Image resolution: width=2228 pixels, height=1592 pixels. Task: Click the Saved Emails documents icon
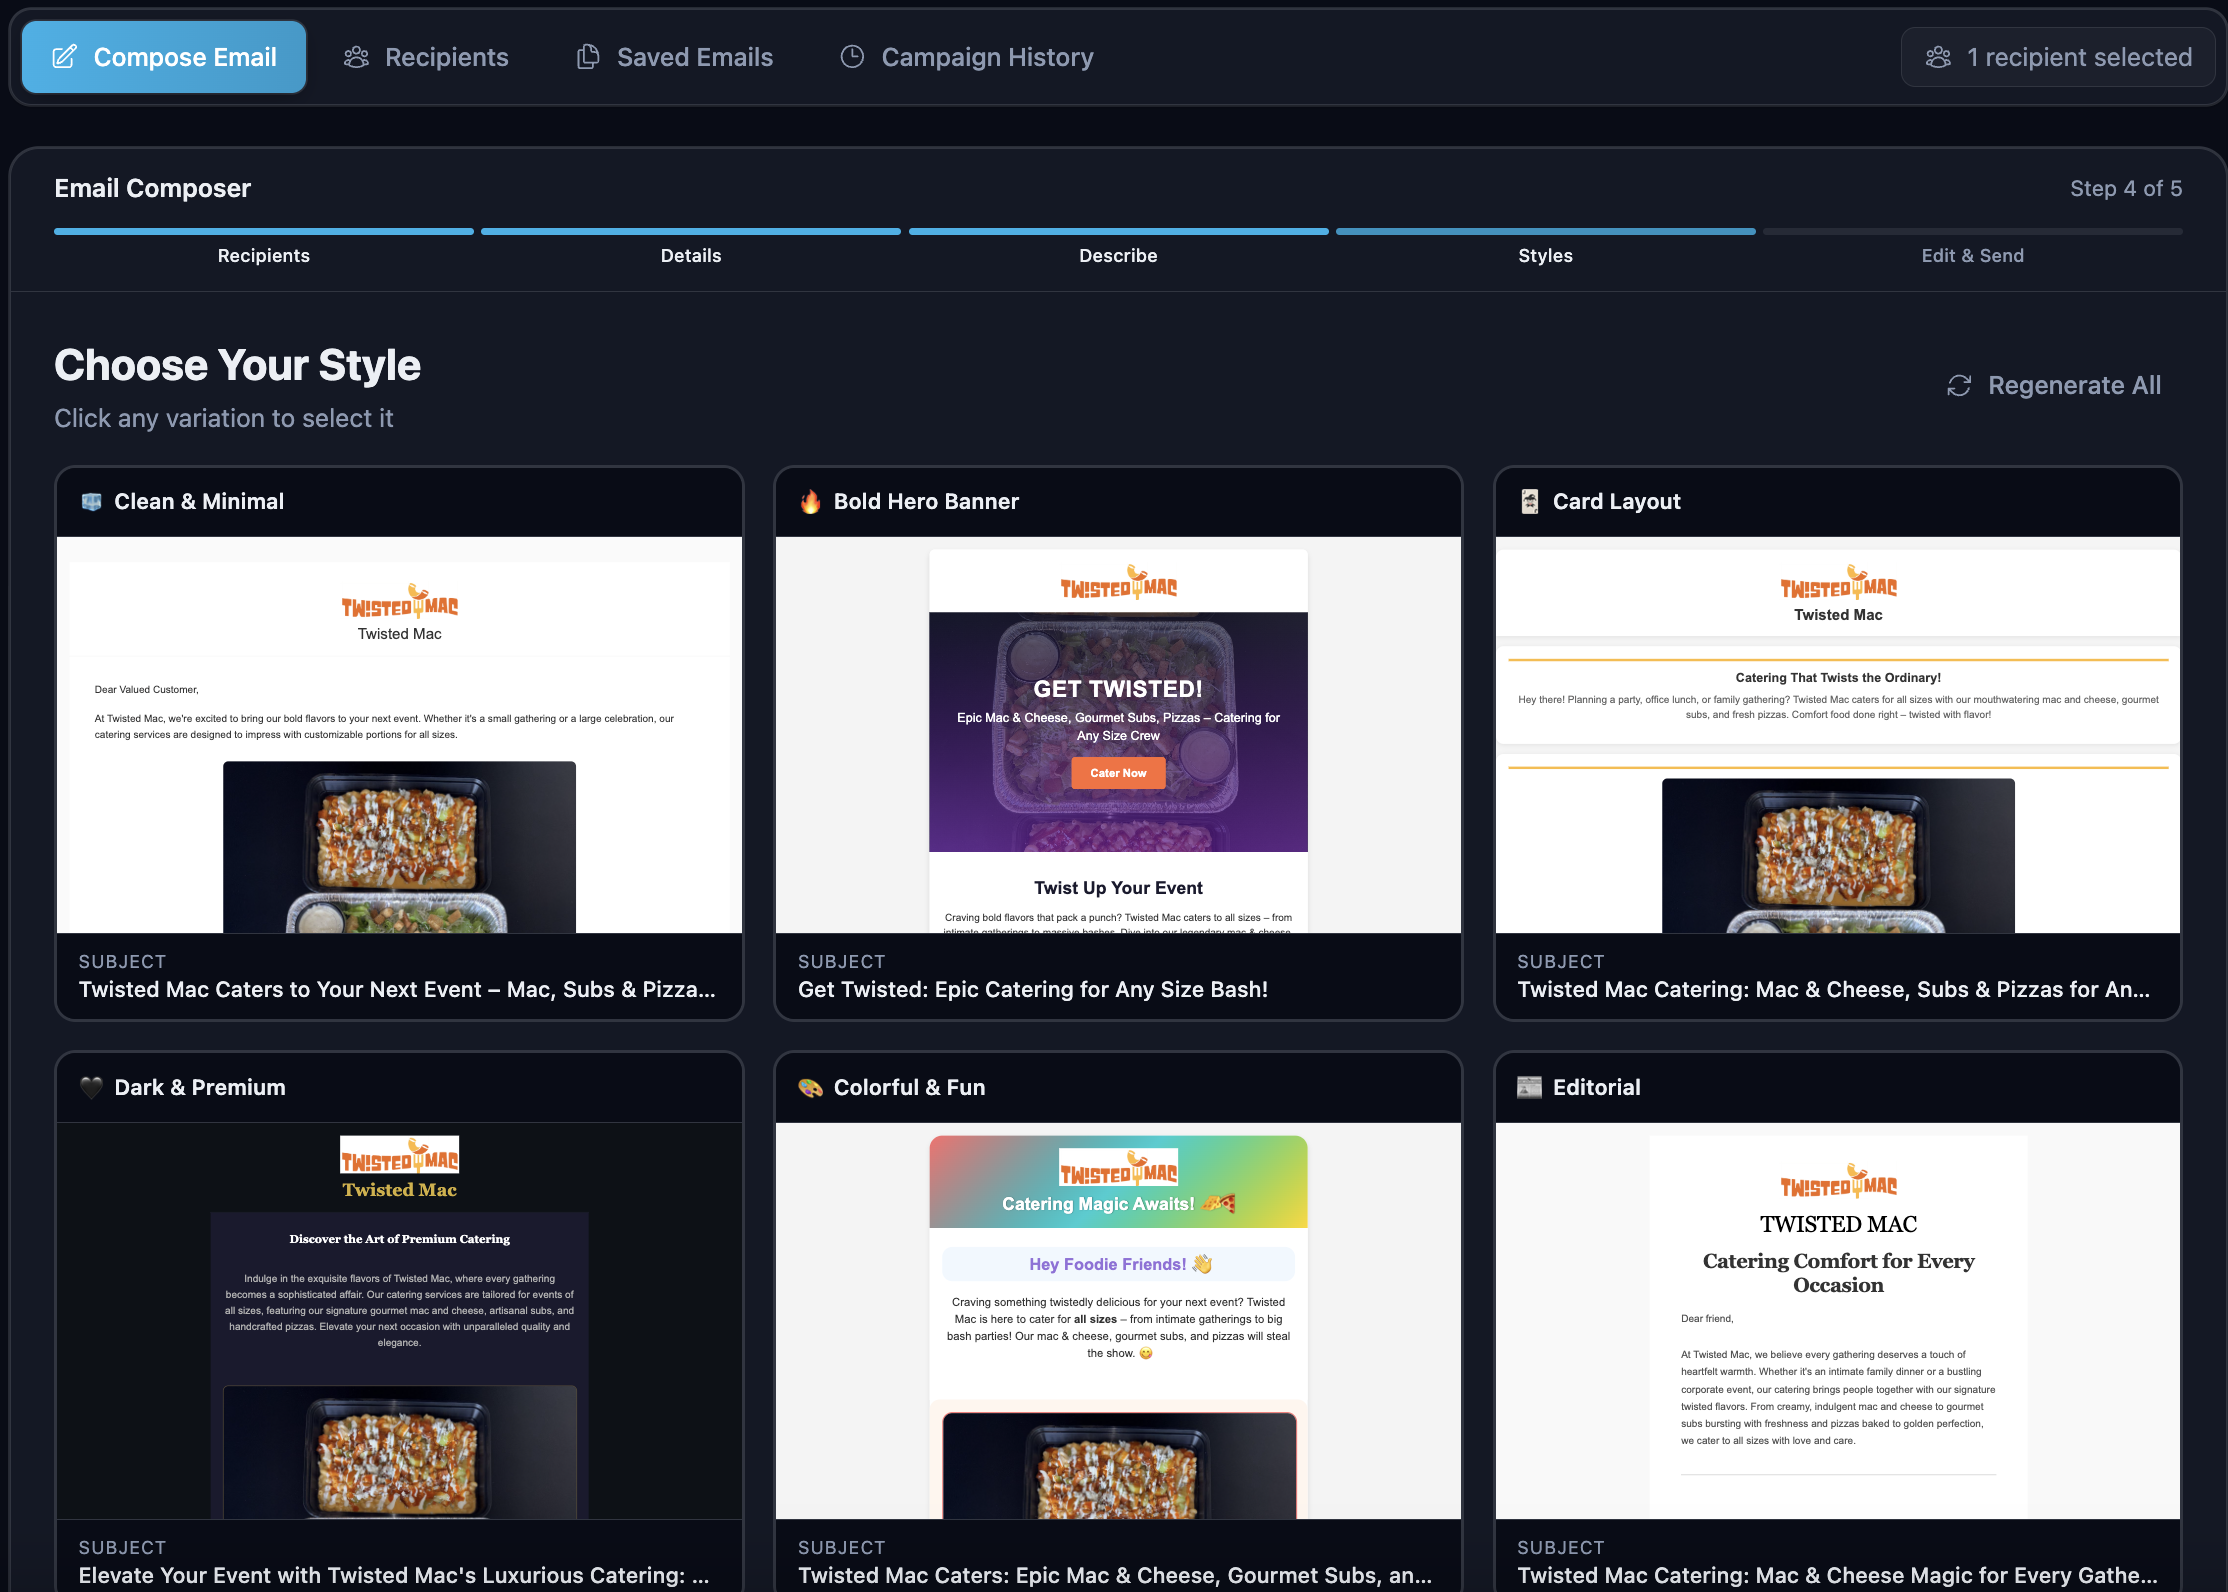tap(588, 57)
